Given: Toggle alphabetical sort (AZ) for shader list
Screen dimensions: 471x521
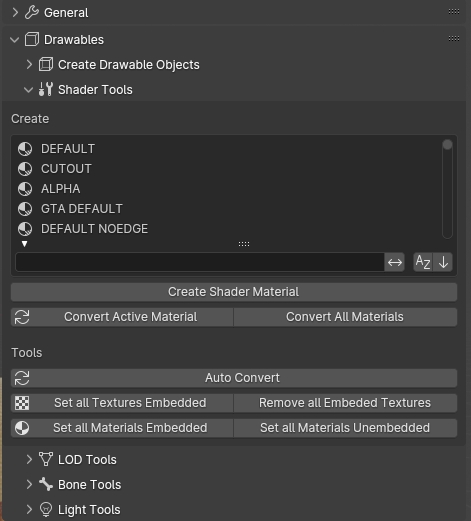Looking at the screenshot, I should [423, 262].
